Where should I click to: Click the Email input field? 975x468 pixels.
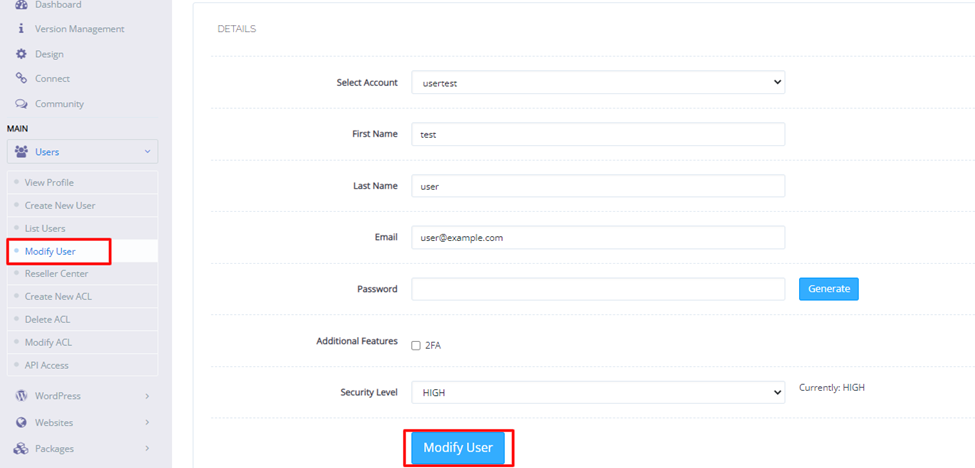(x=598, y=237)
